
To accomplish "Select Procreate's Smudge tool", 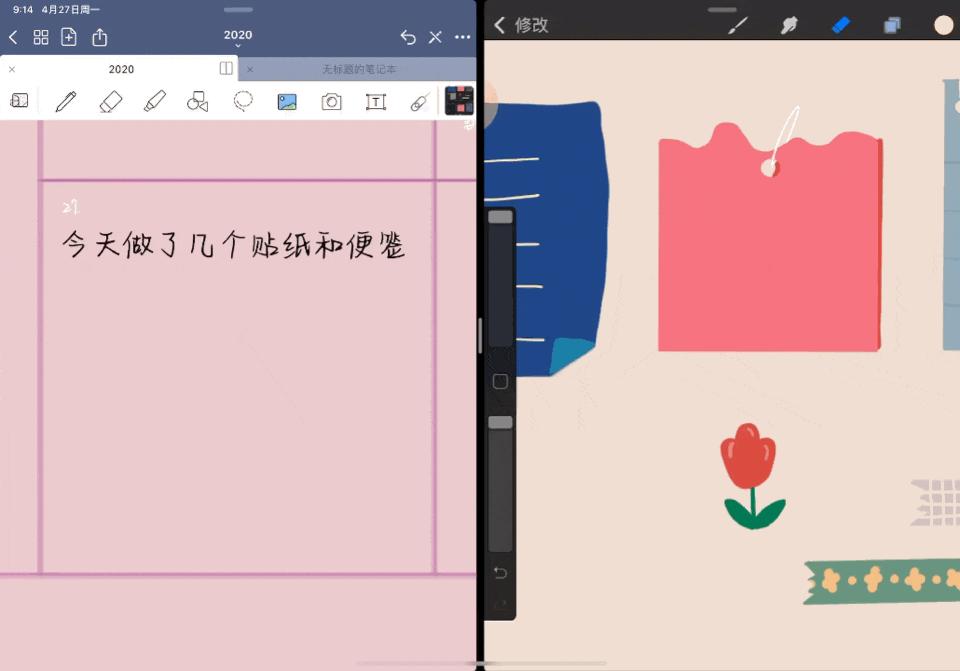I will coord(789,25).
